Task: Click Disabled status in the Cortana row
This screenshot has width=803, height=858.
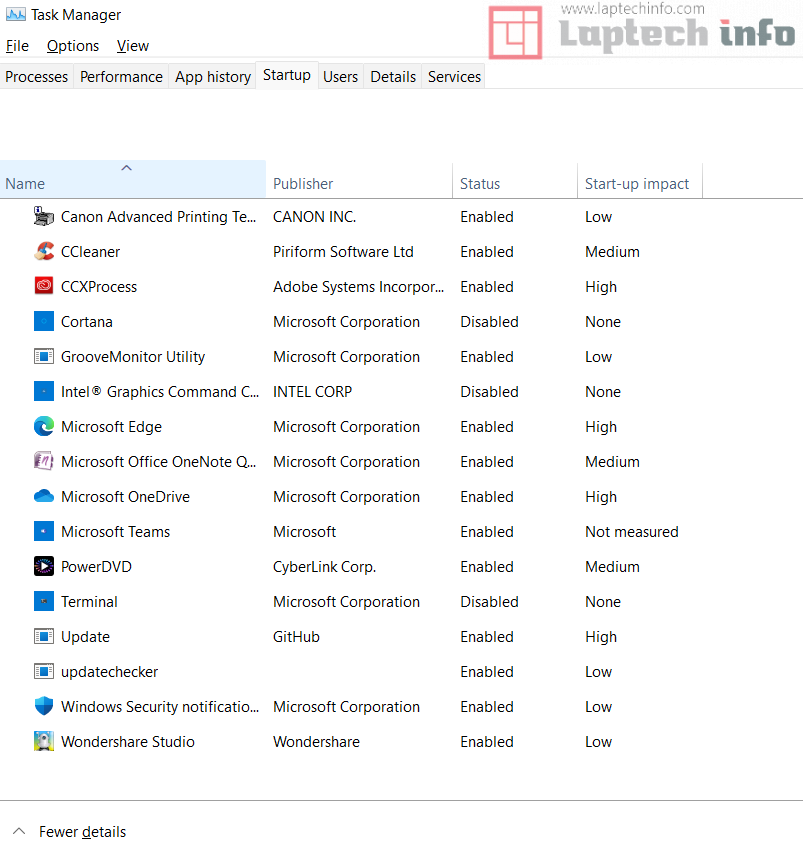Action: click(489, 322)
